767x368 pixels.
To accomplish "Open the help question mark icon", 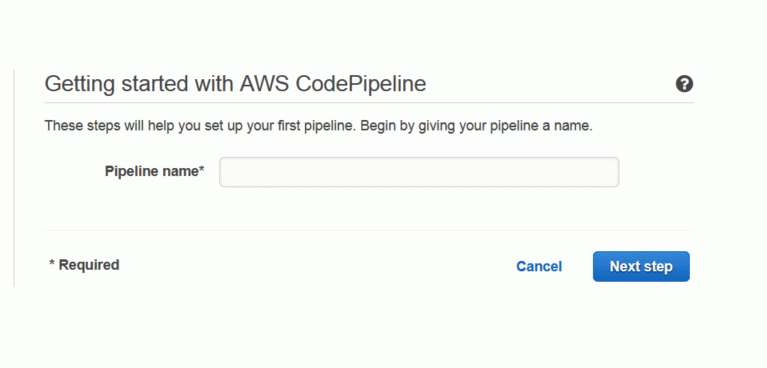I will 684,84.
